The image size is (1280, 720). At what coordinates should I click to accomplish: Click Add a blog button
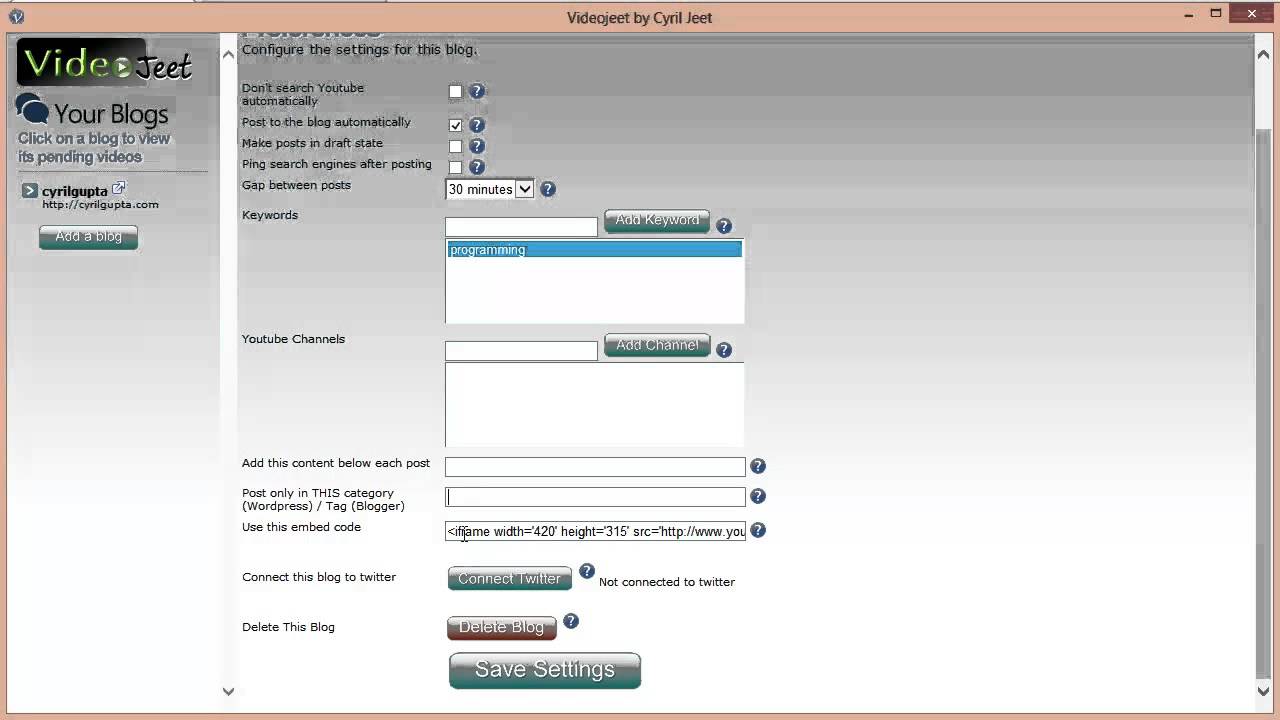[88, 237]
